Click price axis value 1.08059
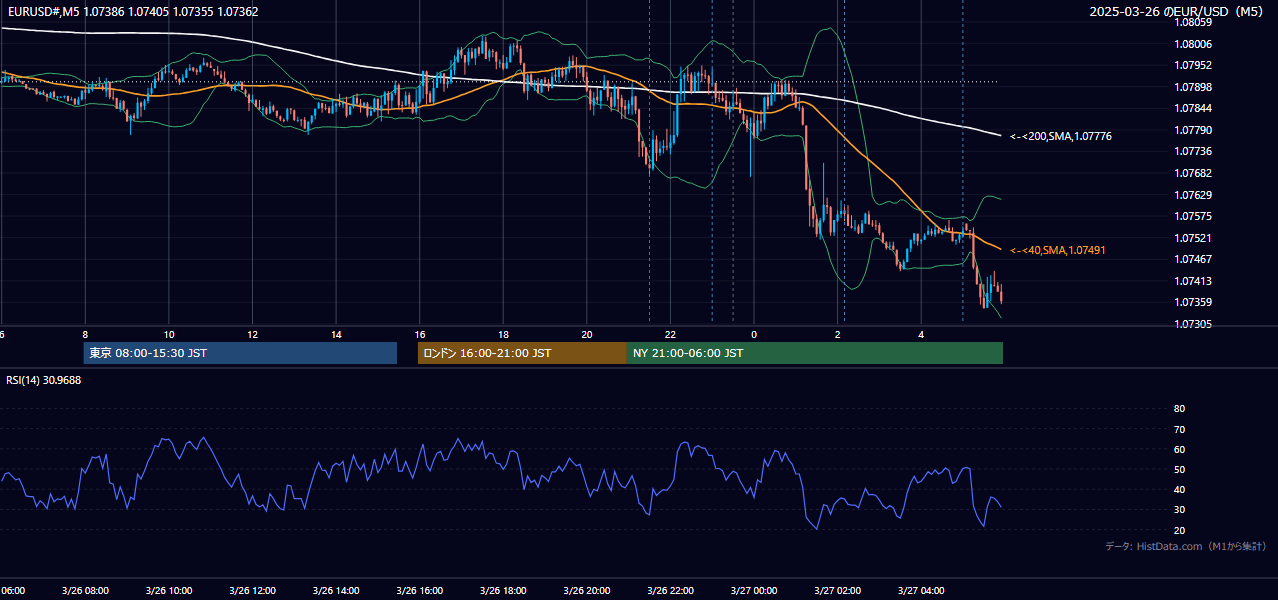Image resolution: width=1278 pixels, height=600 pixels. (1193, 22)
